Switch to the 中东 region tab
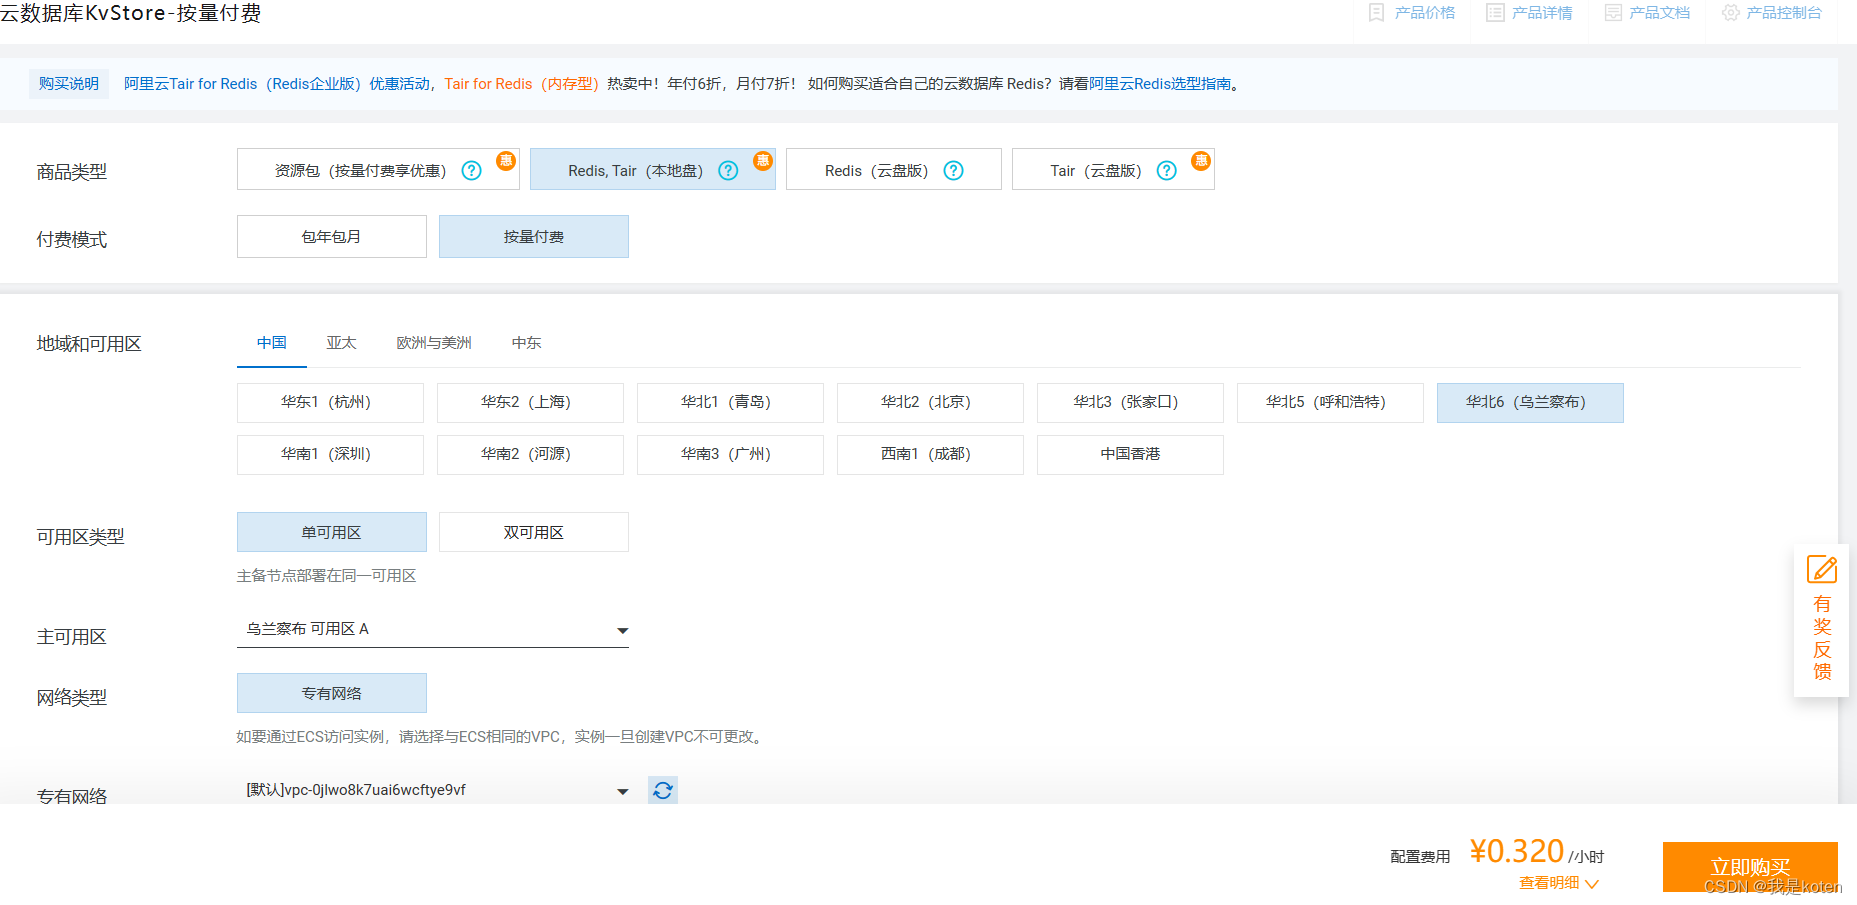The image size is (1857, 905). point(526,343)
